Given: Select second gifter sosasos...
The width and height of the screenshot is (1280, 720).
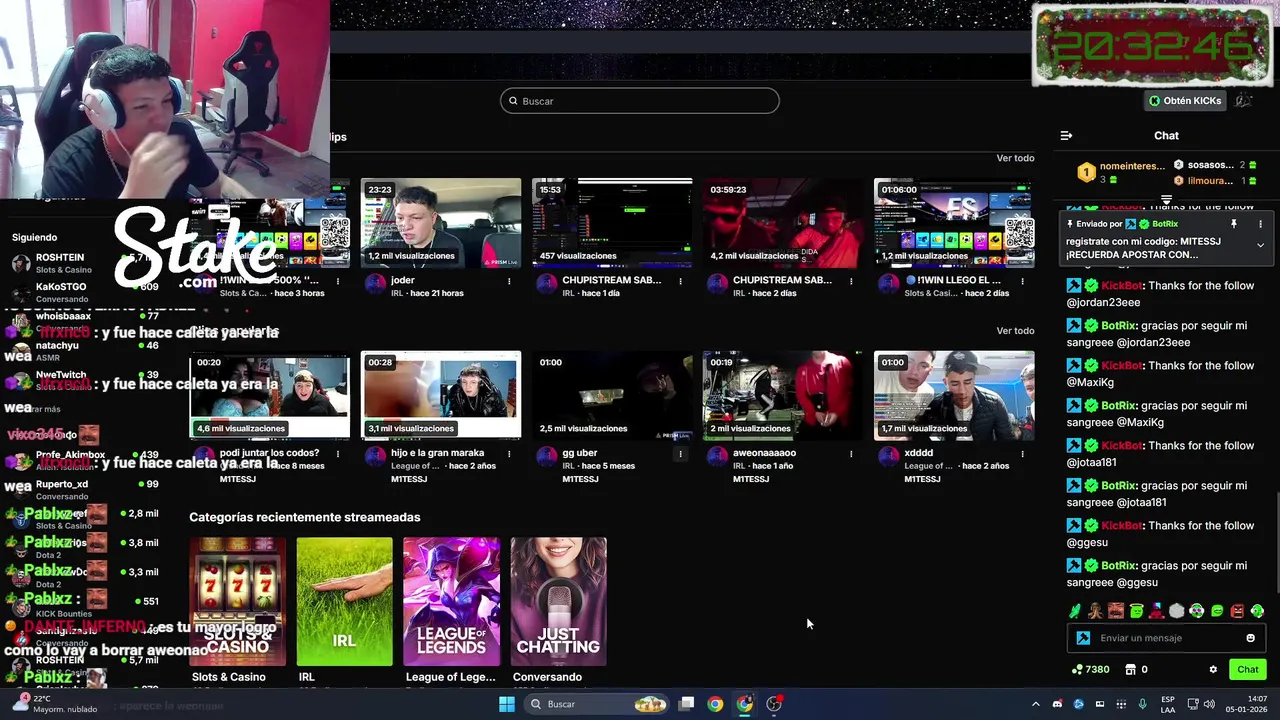Looking at the screenshot, I should point(1215,165).
